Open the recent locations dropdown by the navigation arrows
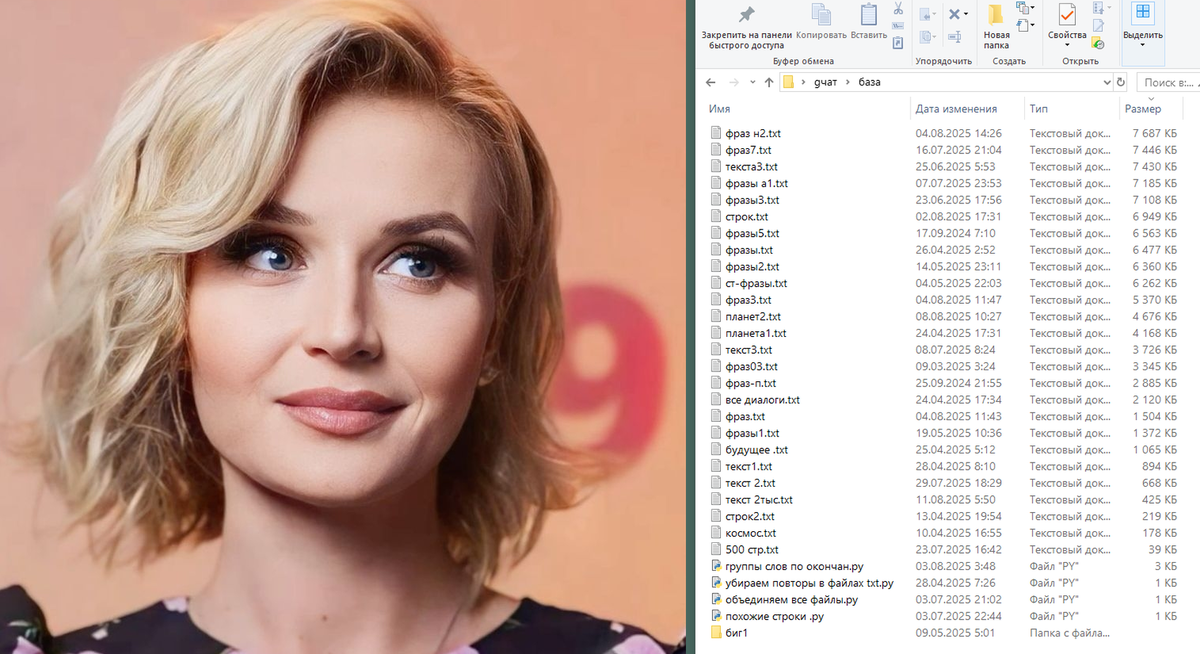Image resolution: width=1200 pixels, height=654 pixels. 752,82
